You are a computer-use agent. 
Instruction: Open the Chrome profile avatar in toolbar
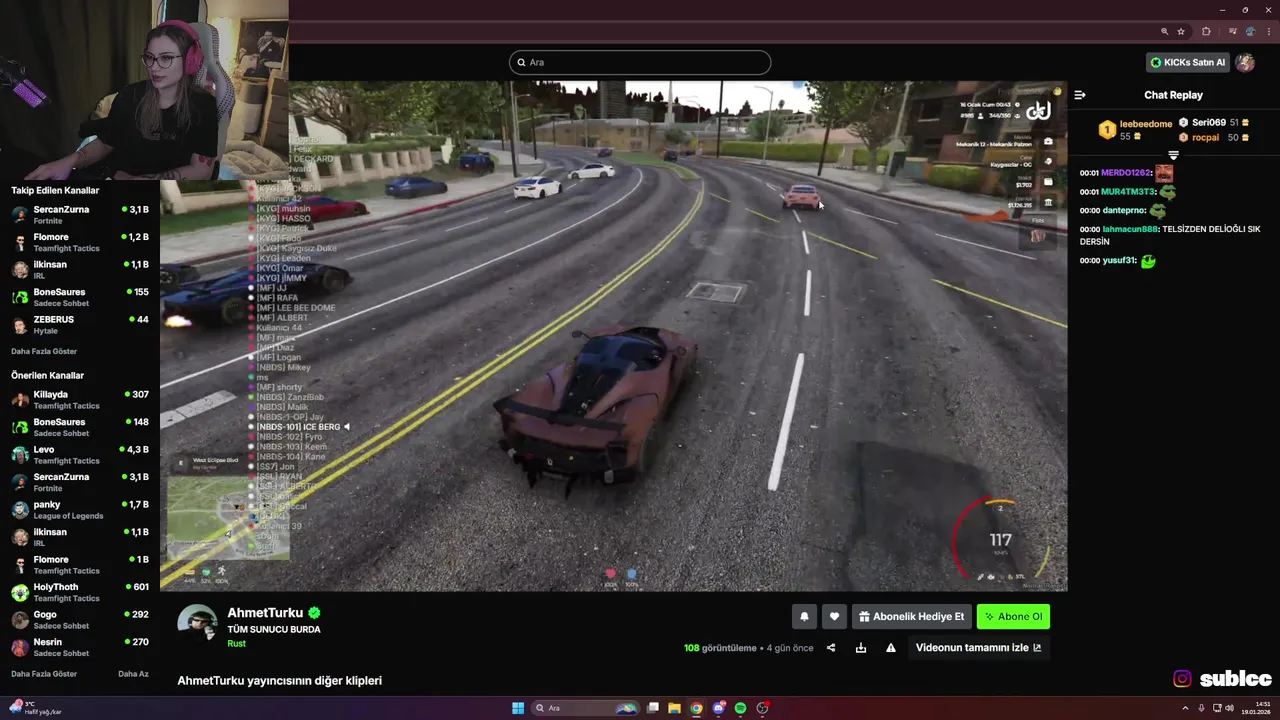(1248, 31)
